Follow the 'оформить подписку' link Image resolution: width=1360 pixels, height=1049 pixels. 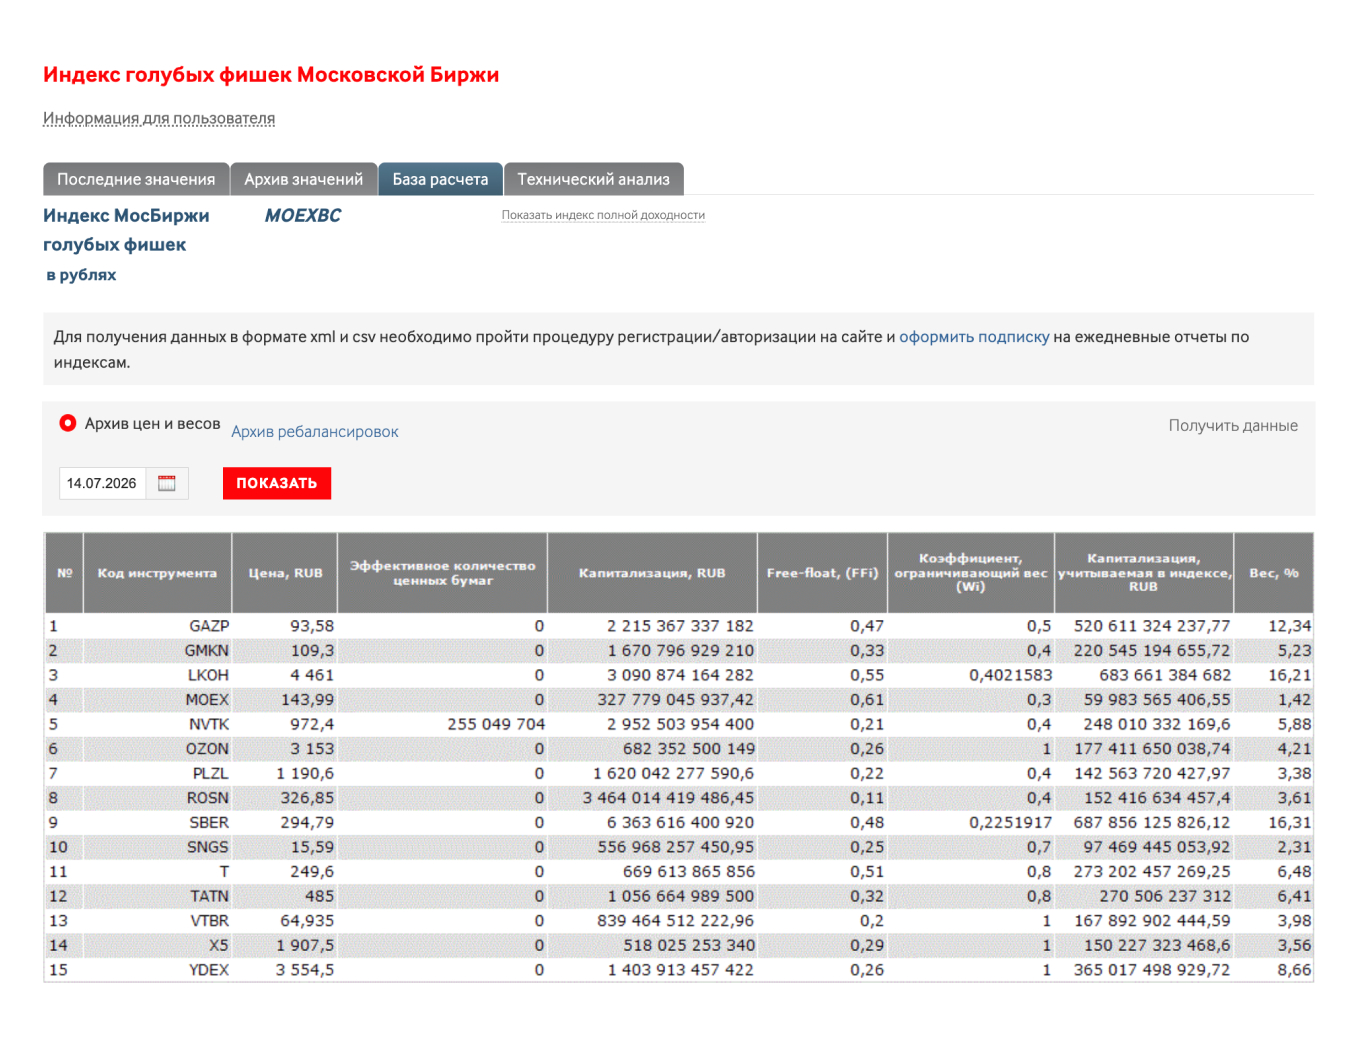[974, 337]
